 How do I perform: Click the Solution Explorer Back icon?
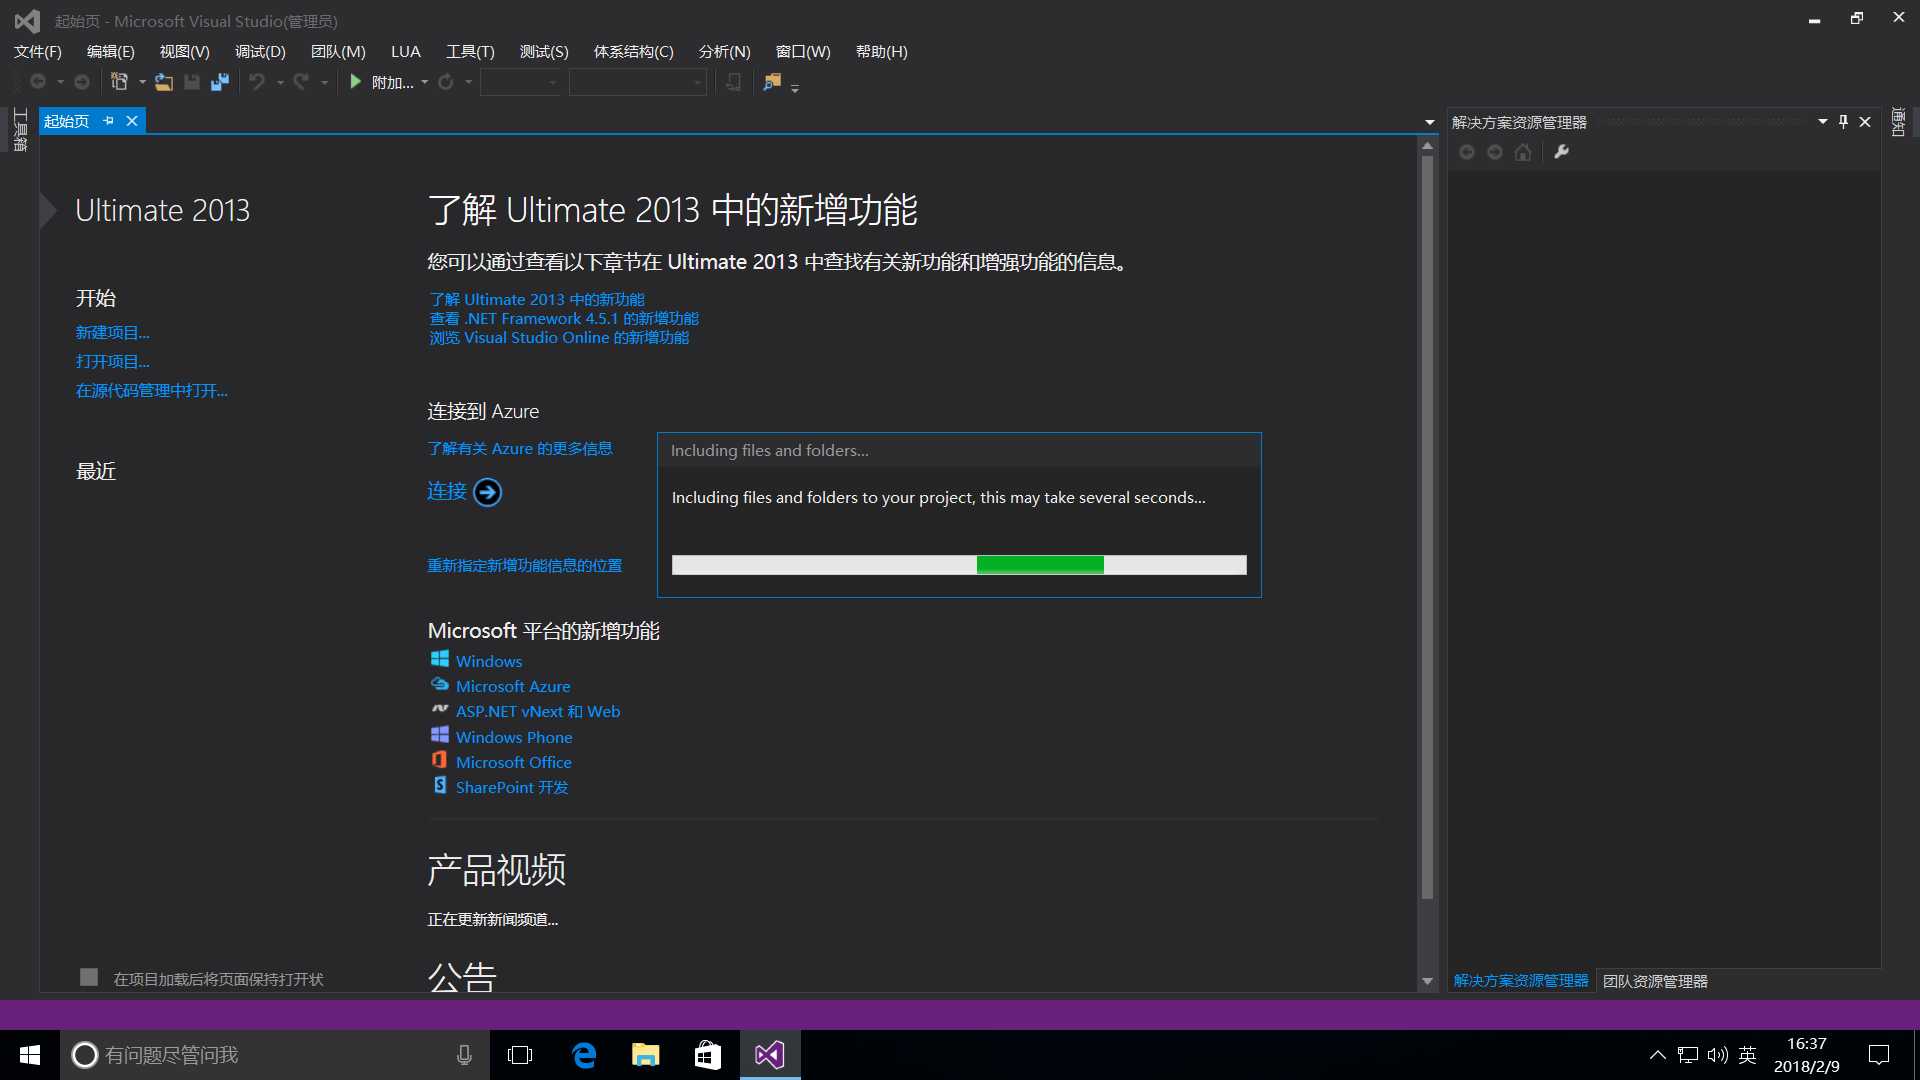point(1467,152)
